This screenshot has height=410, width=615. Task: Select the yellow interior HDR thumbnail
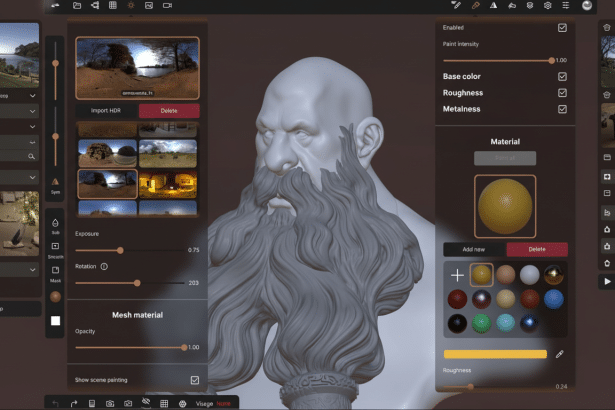click(x=168, y=184)
